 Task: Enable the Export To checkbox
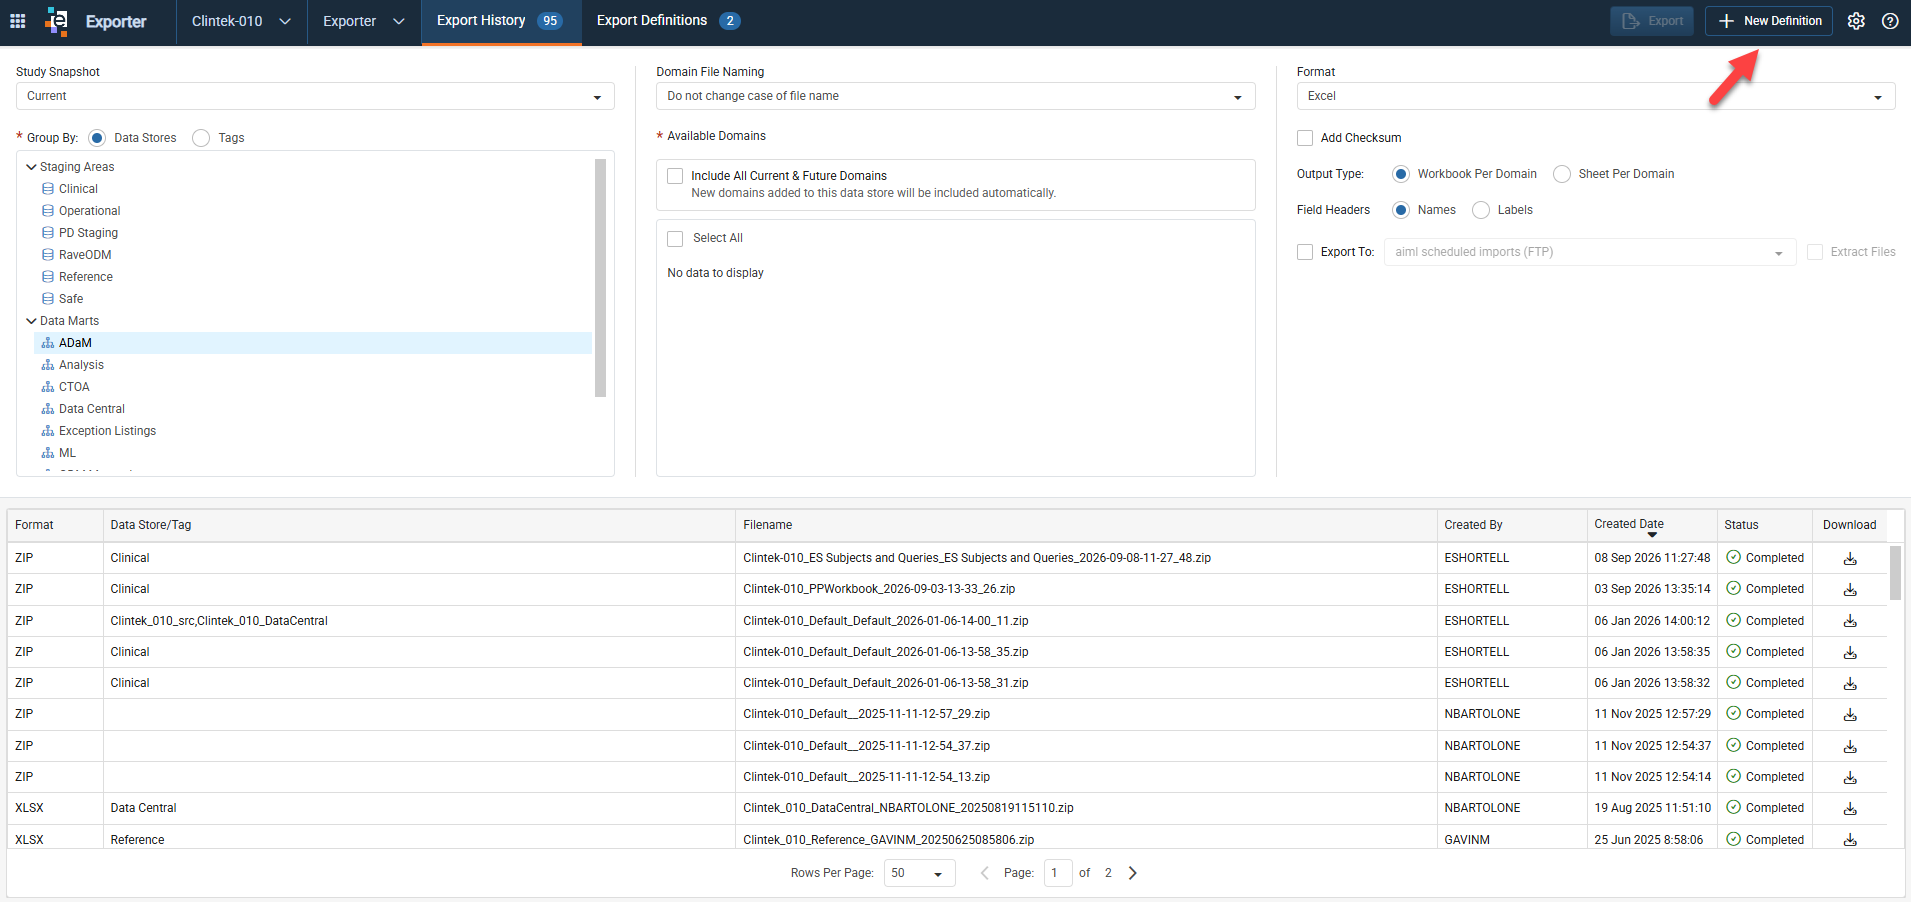pos(1305,252)
